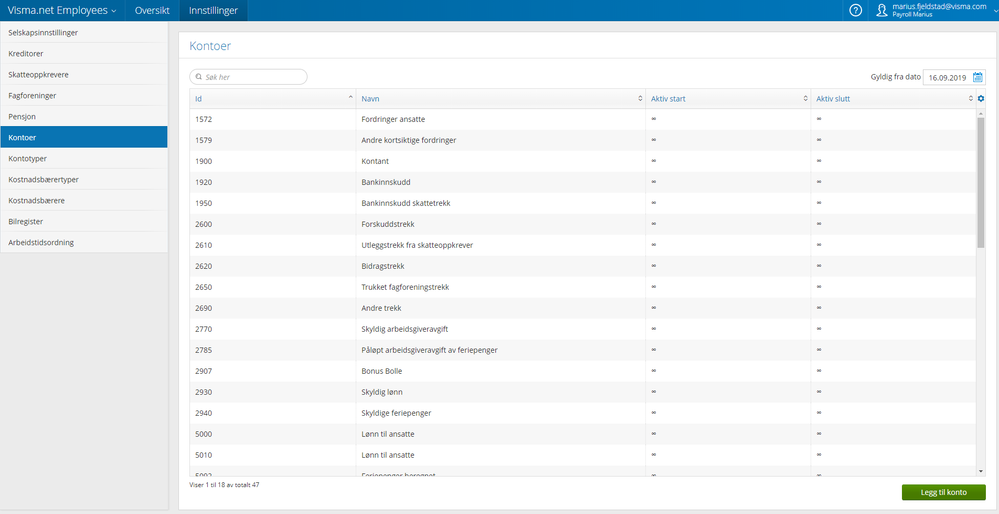Sort by Aktiv start column arrows
The image size is (999, 514).
(805, 99)
